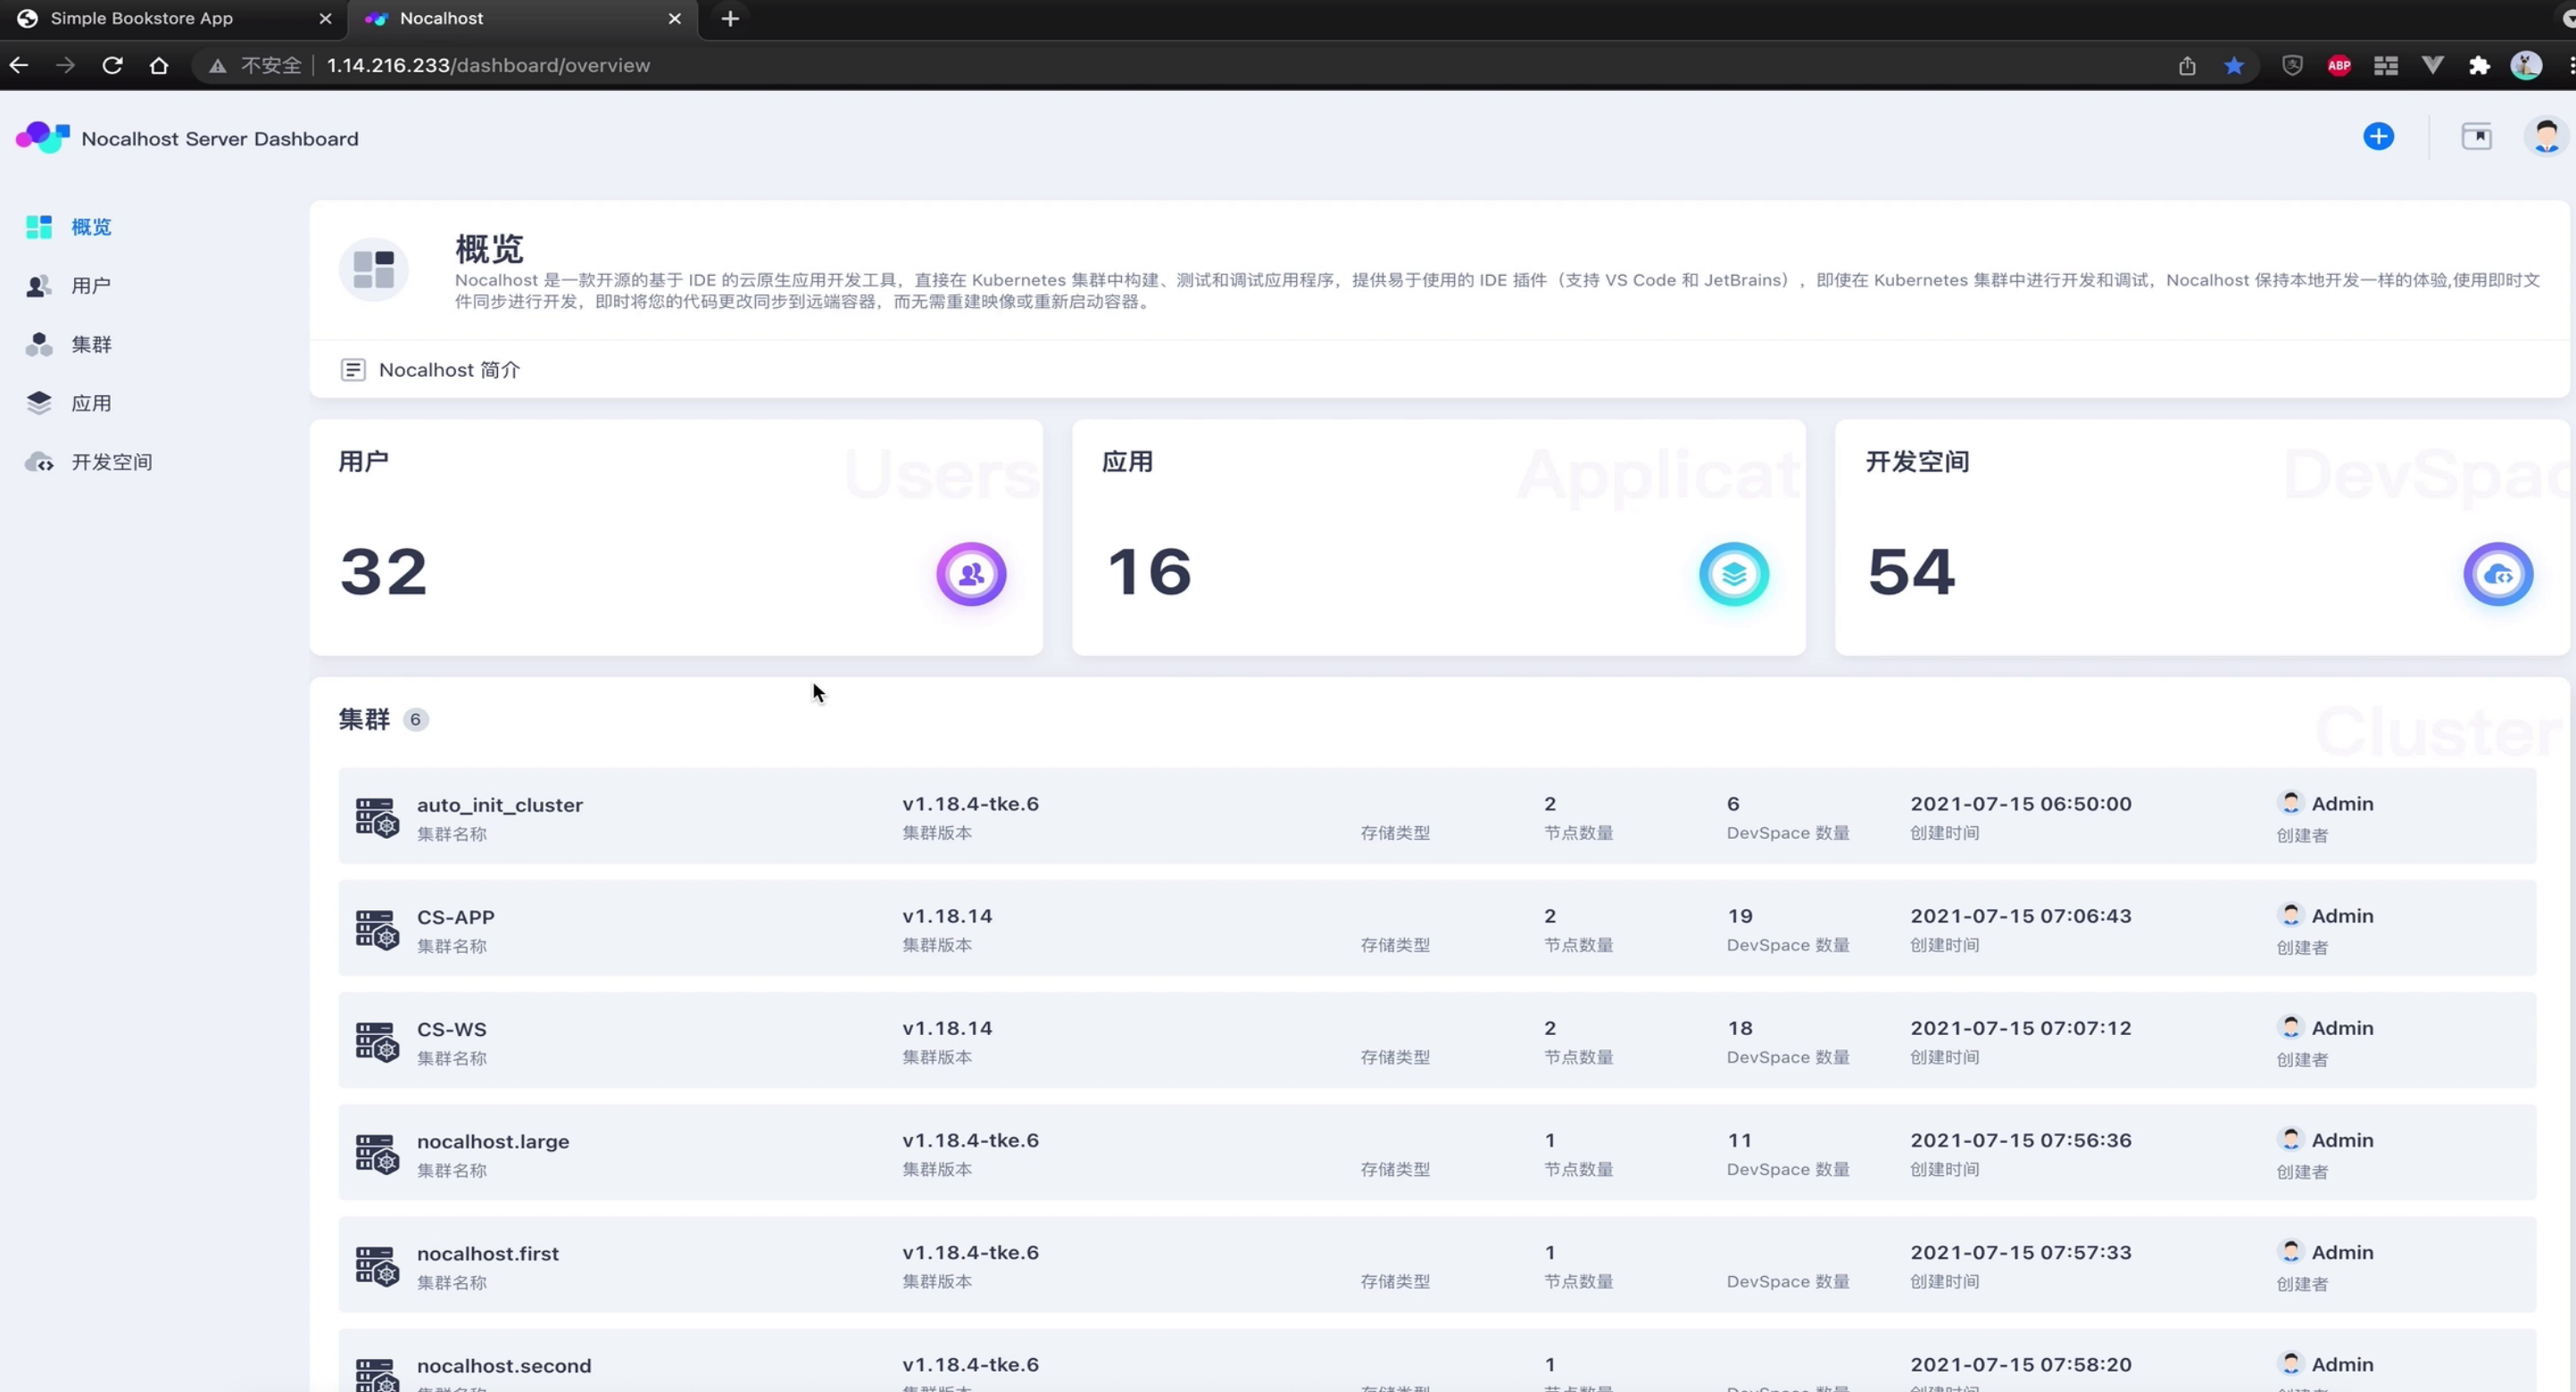
Task: Click the bookmark star in the address bar
Action: tap(2233, 65)
